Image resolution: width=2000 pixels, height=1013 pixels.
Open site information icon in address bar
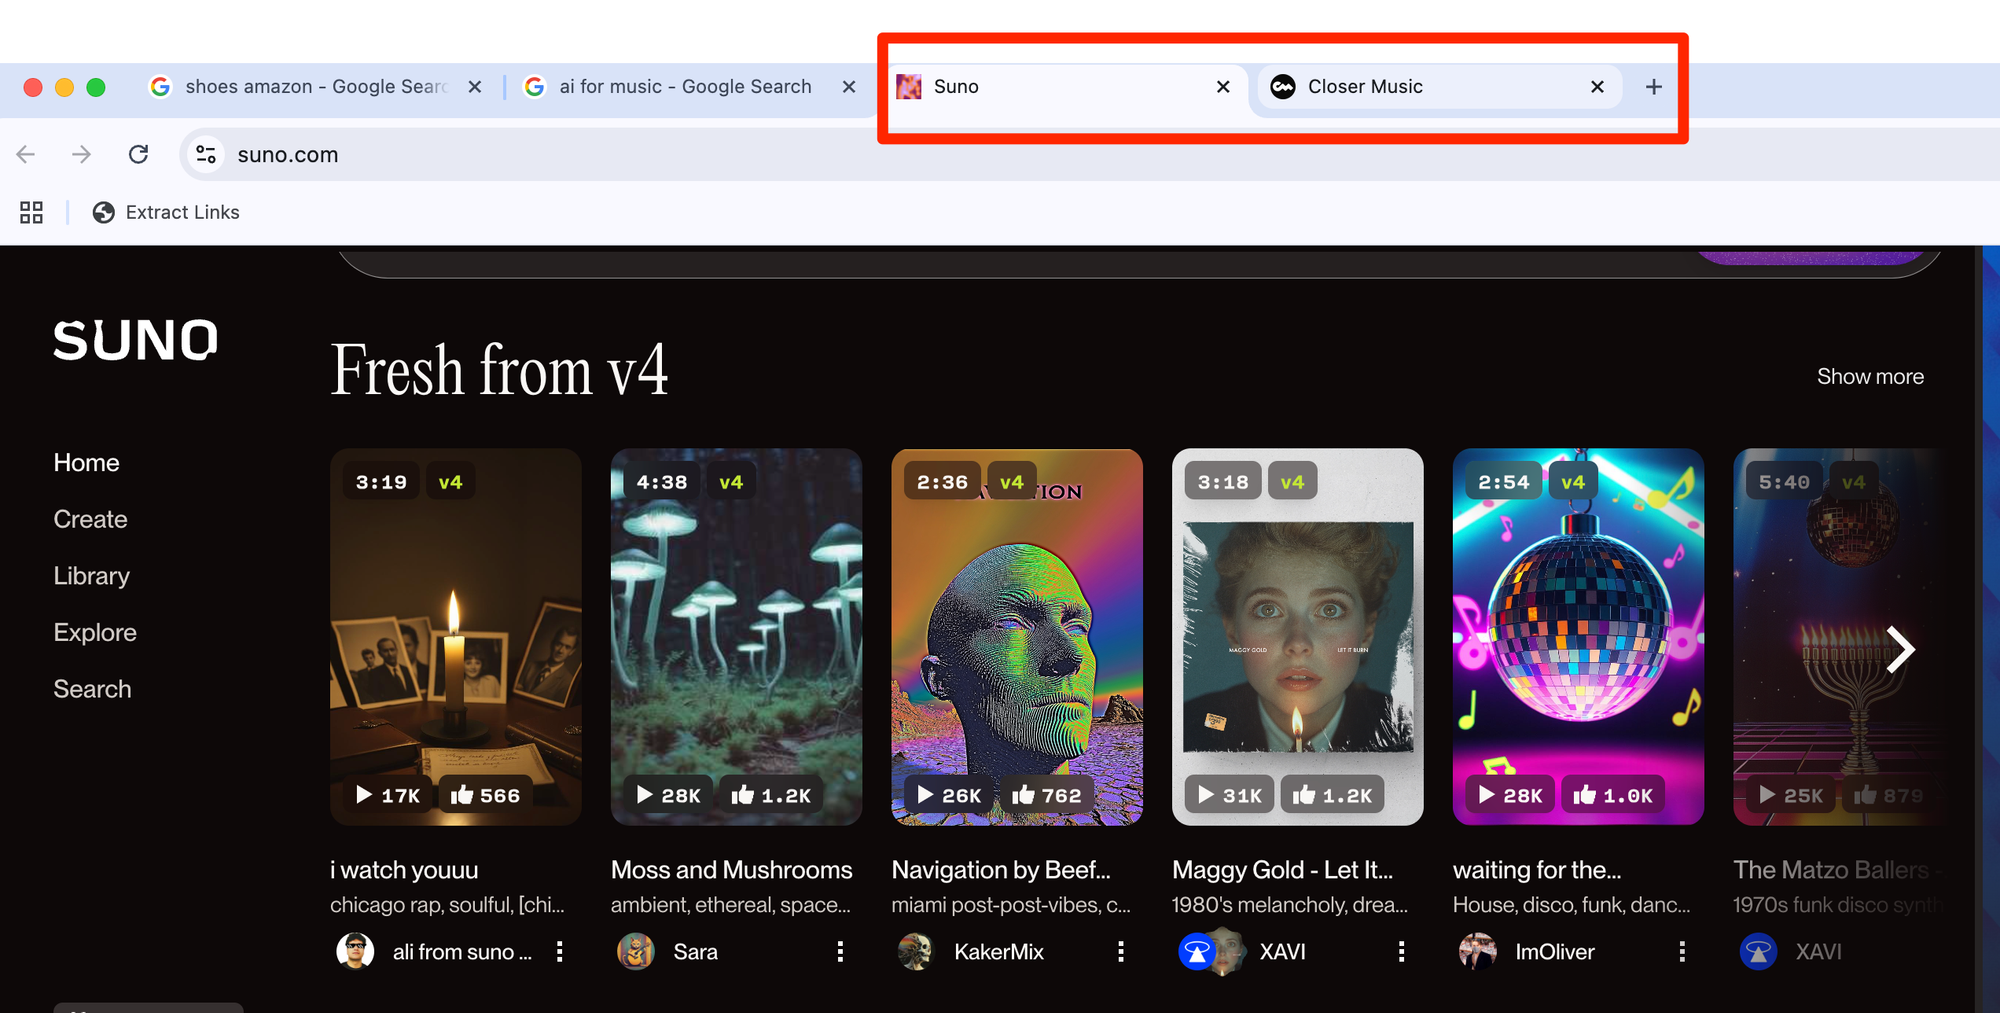click(x=206, y=154)
